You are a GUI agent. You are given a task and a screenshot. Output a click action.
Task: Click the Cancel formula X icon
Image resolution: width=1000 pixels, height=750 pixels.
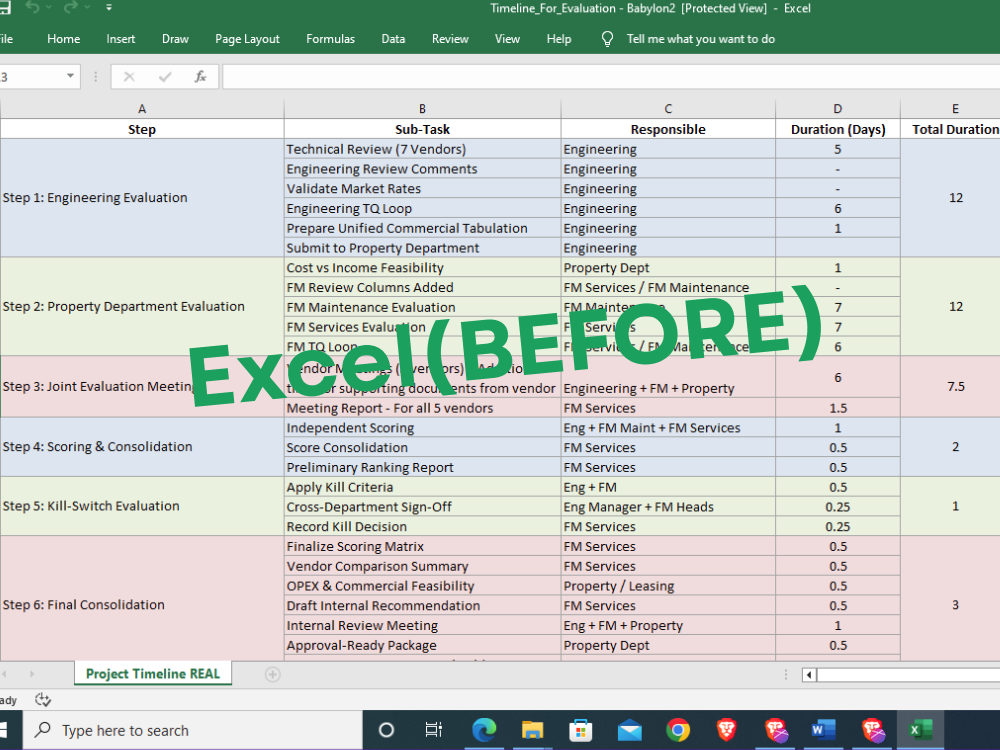point(129,77)
